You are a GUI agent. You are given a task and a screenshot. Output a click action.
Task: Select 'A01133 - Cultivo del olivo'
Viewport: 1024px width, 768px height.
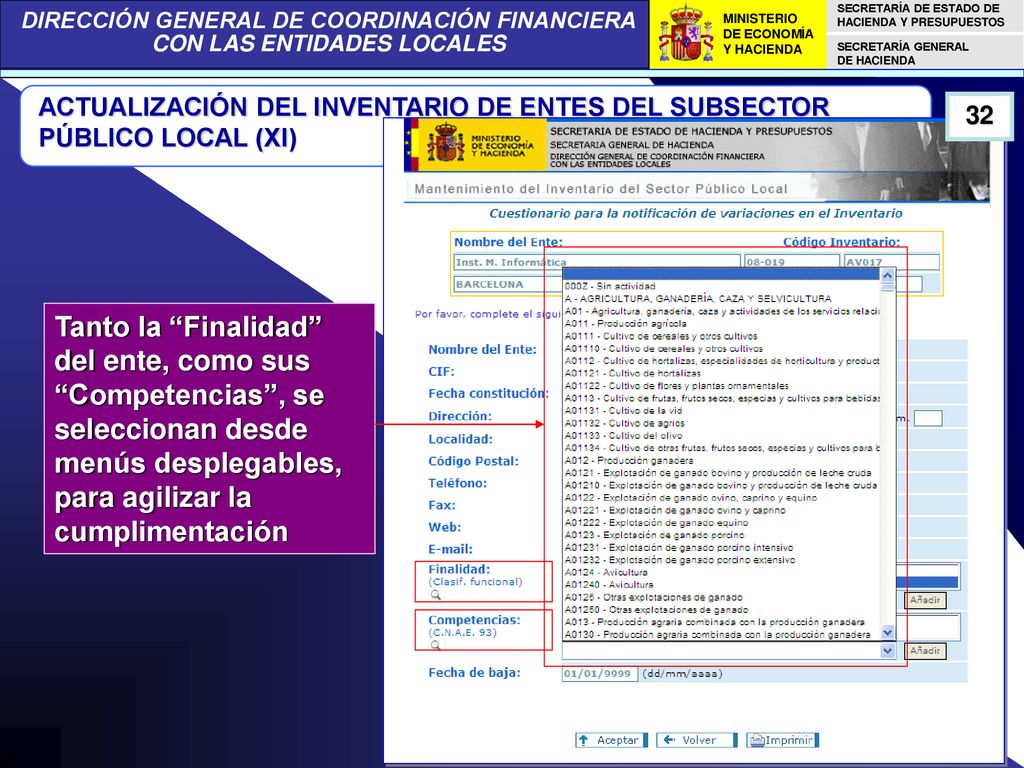722,435
